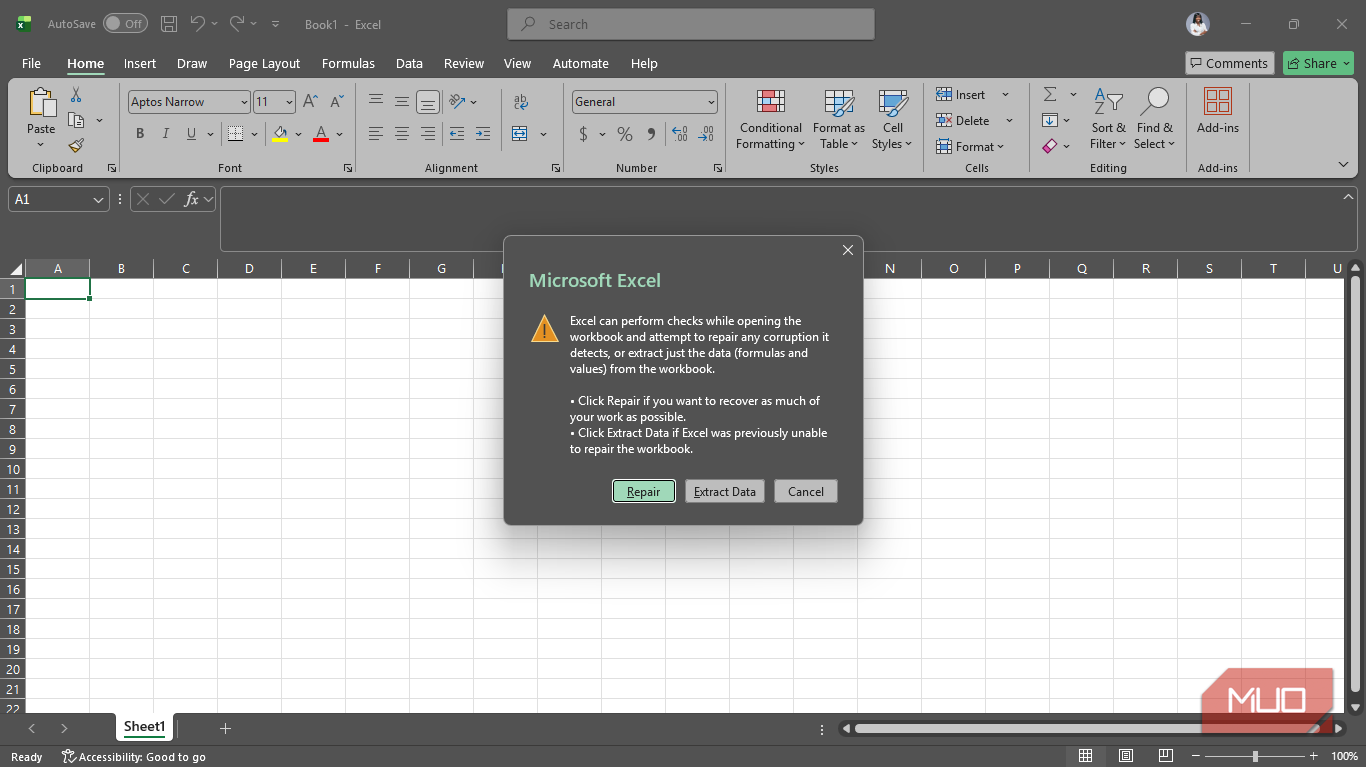Switch to Page Break Preview in status bar
The width and height of the screenshot is (1366, 768).
[1166, 756]
